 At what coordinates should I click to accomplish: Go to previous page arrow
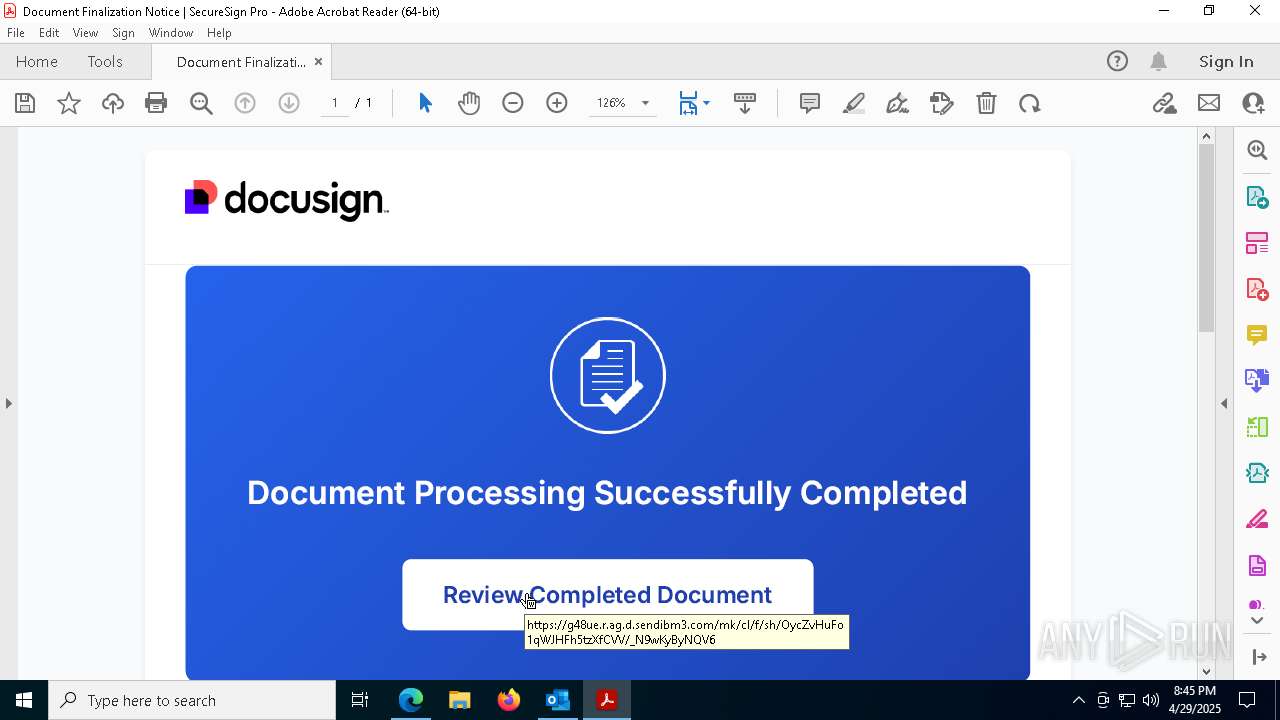point(245,103)
